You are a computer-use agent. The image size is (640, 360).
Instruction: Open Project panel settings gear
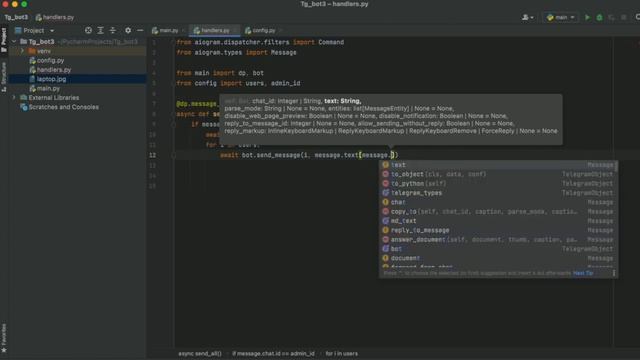pos(128,30)
